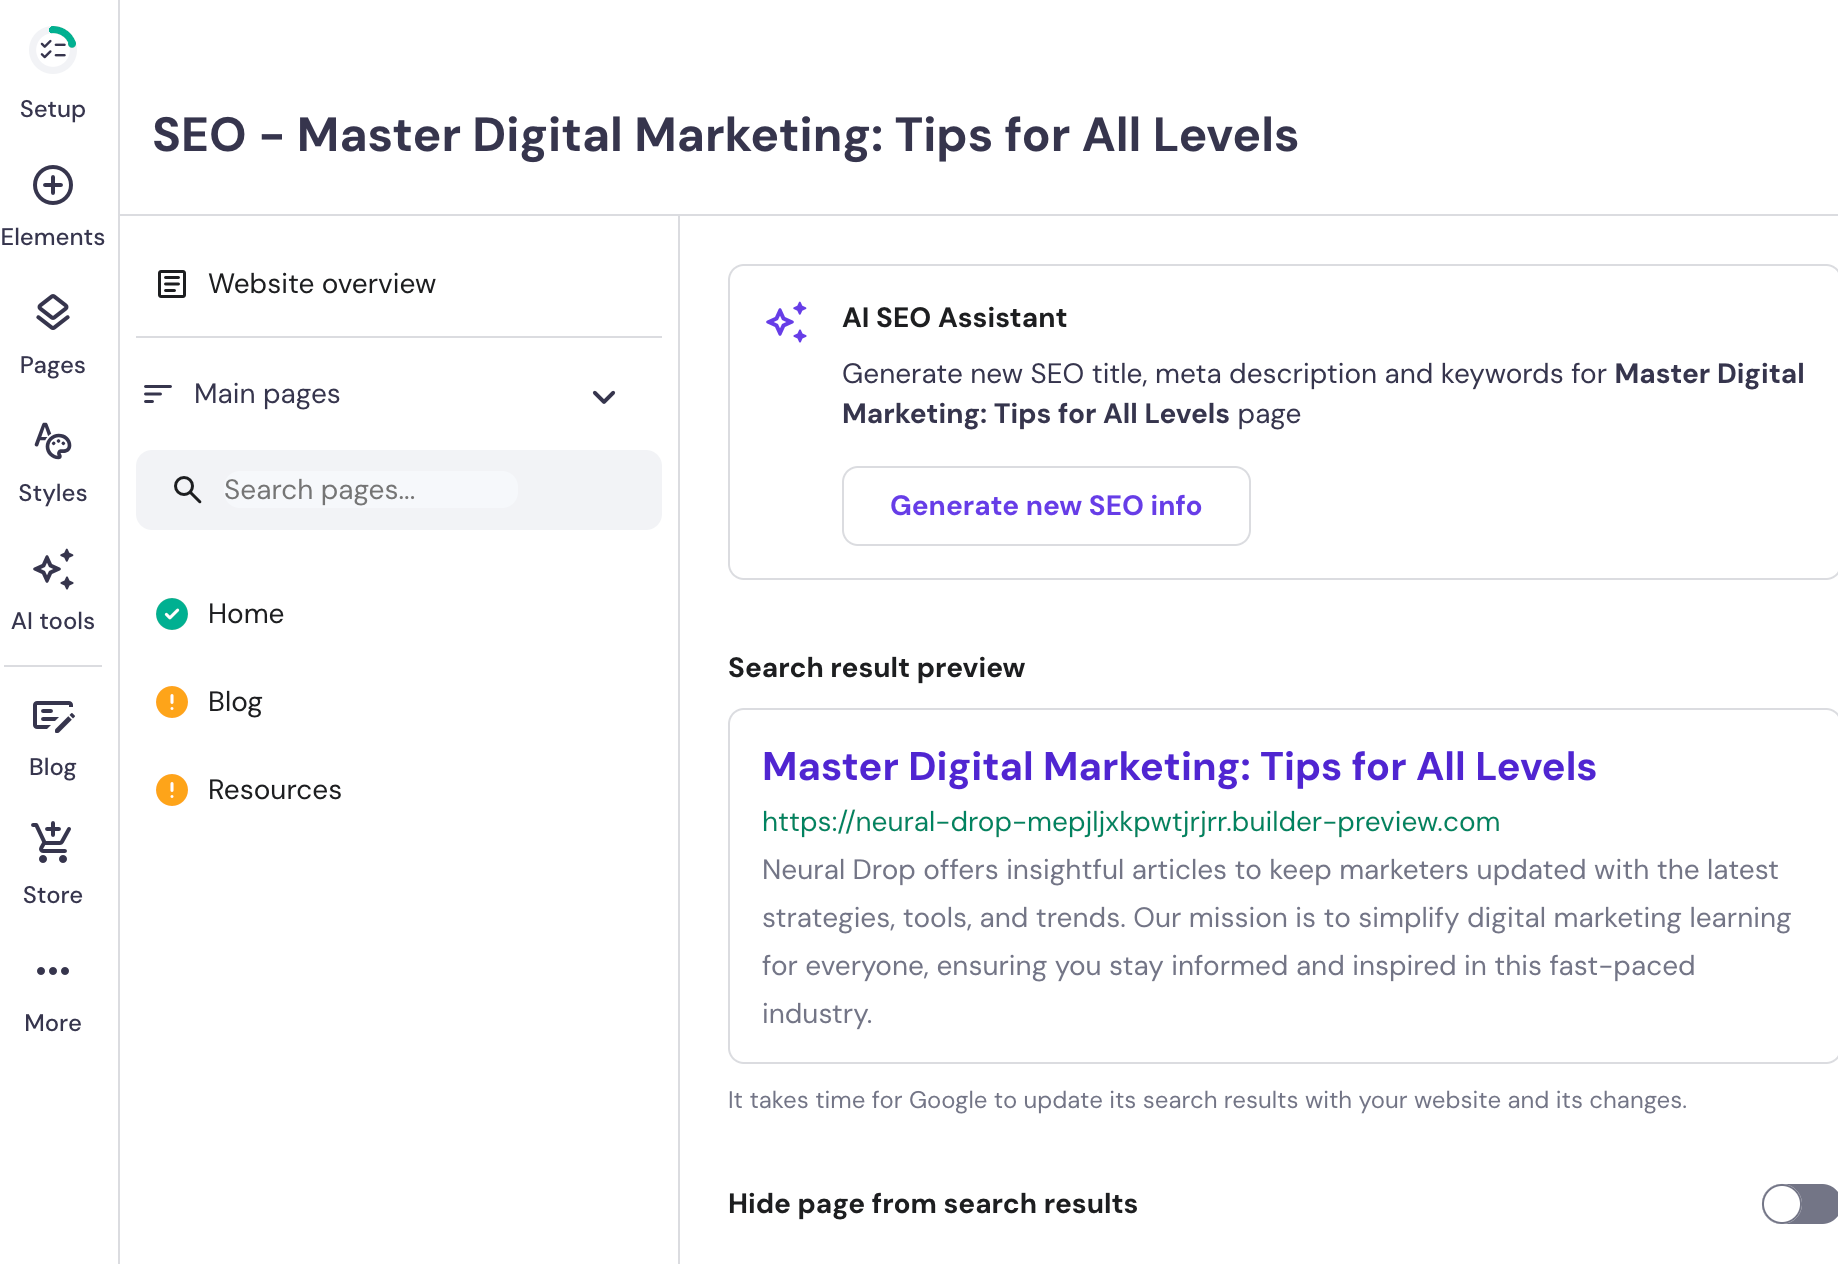Click the AI SEO Assistant sparkle icon
The image size is (1838, 1264).
788,321
